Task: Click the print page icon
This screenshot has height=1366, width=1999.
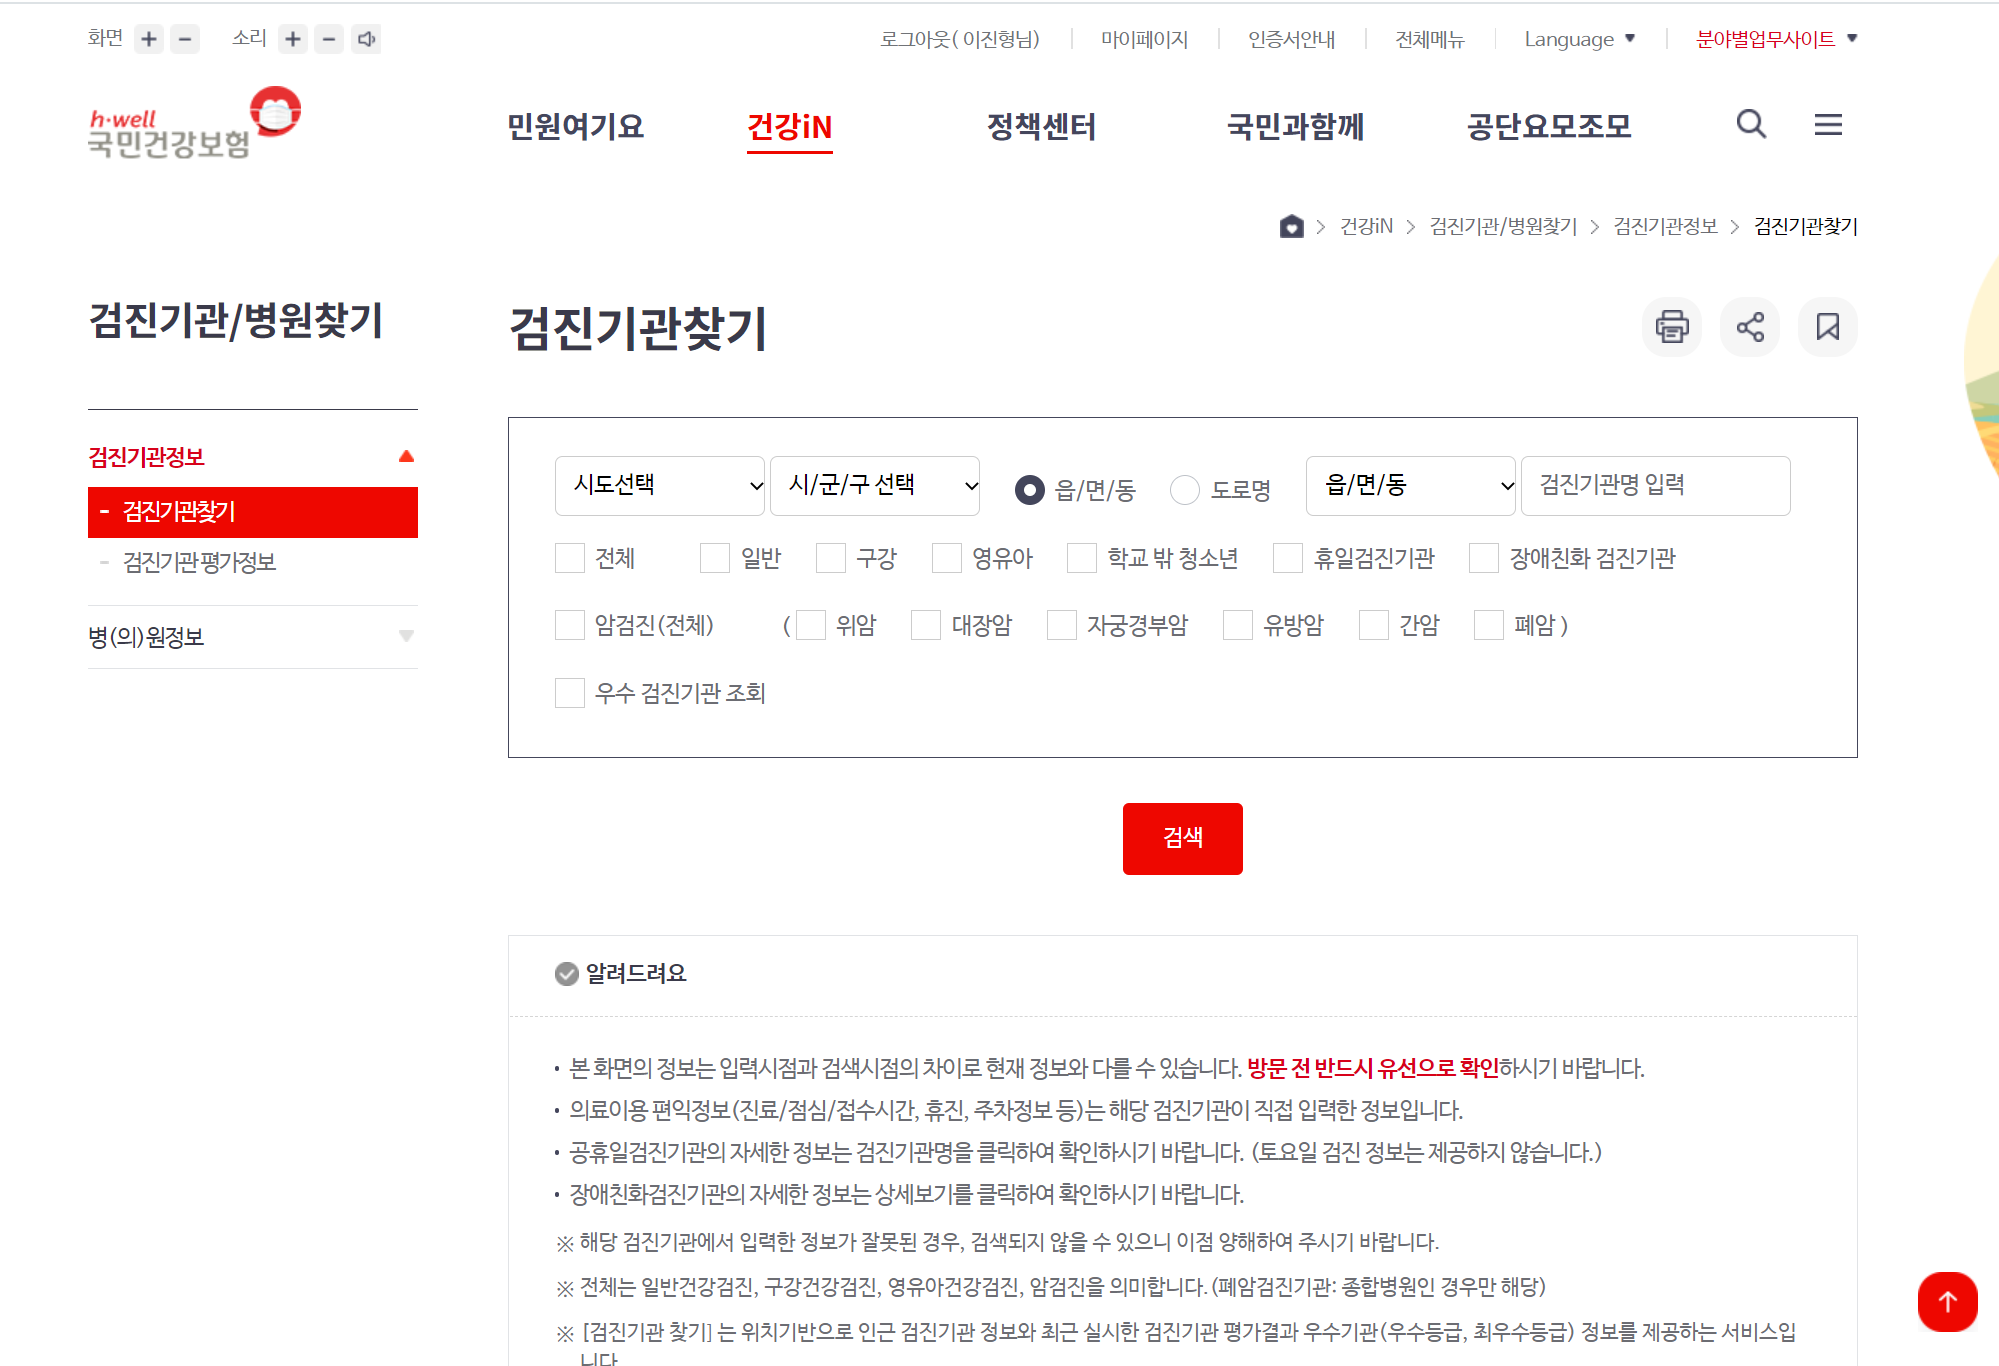Action: 1671,327
